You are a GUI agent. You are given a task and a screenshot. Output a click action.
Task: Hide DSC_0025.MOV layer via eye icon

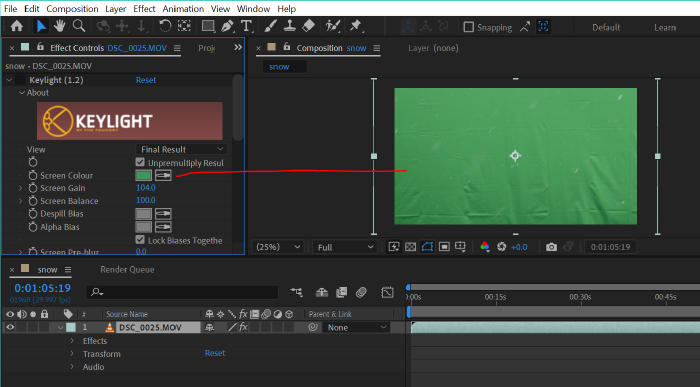point(10,327)
